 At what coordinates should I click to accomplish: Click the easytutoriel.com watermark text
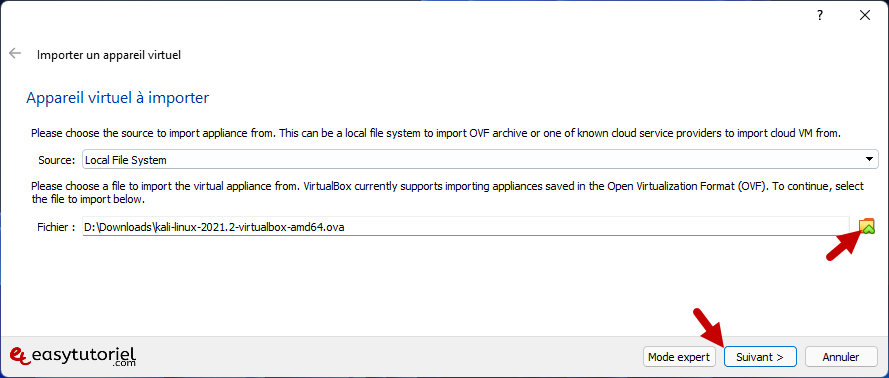84,356
